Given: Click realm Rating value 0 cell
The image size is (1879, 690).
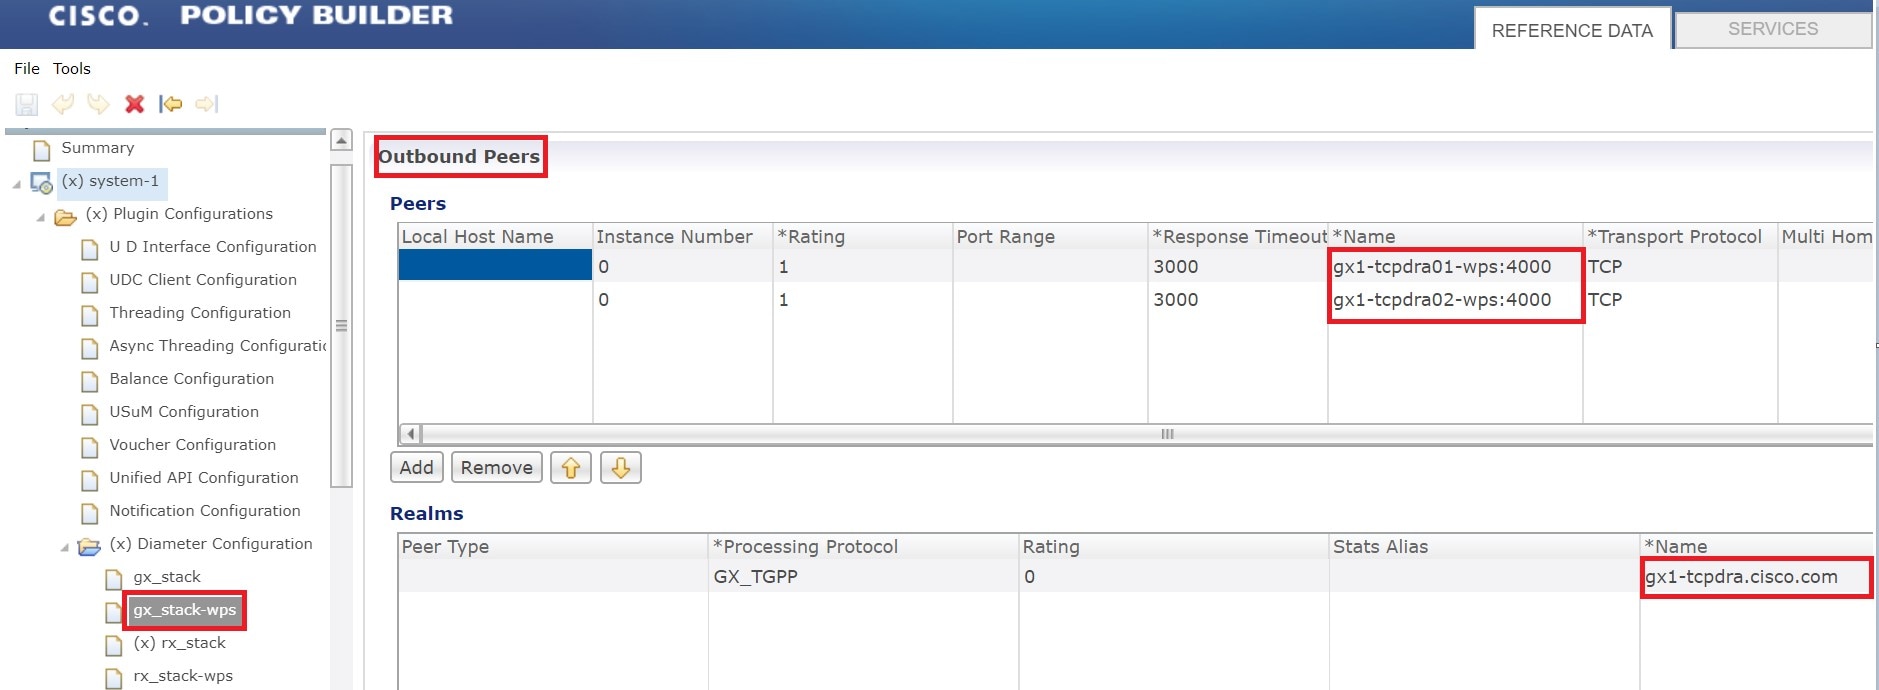Looking at the screenshot, I should [x=1173, y=577].
